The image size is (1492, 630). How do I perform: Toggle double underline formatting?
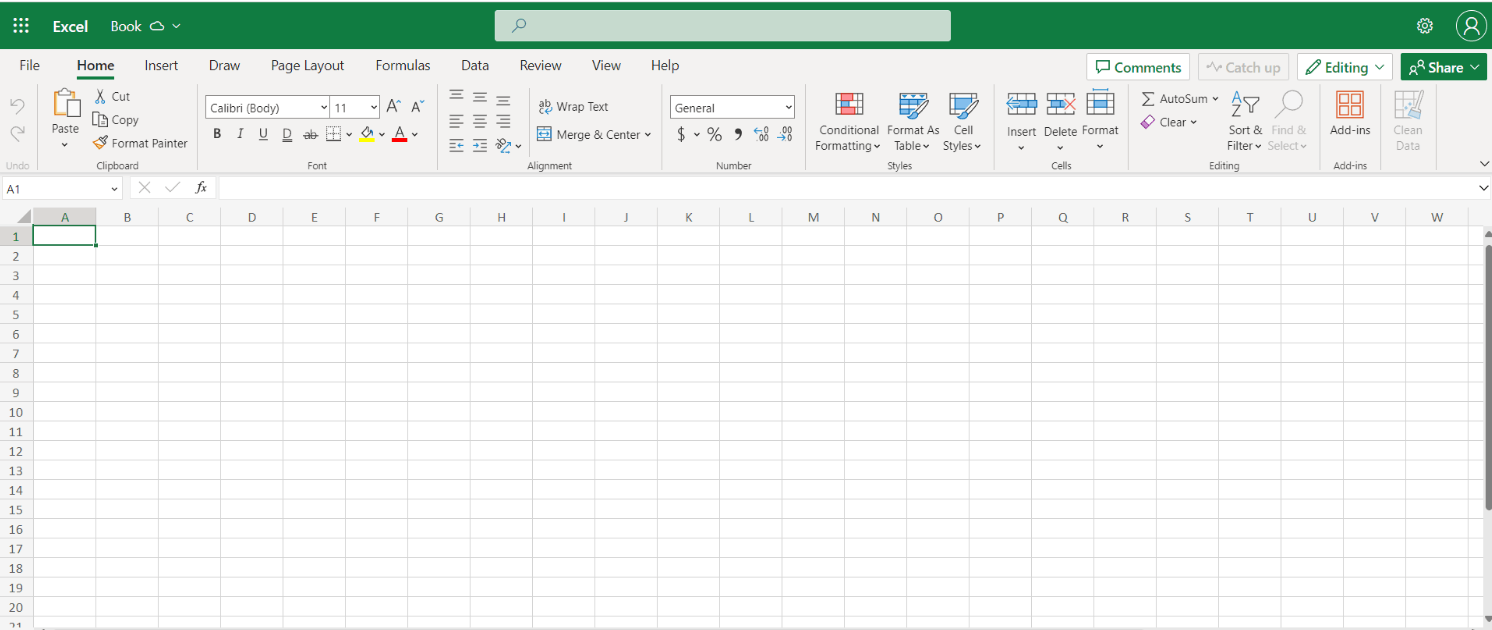pyautogui.click(x=287, y=134)
